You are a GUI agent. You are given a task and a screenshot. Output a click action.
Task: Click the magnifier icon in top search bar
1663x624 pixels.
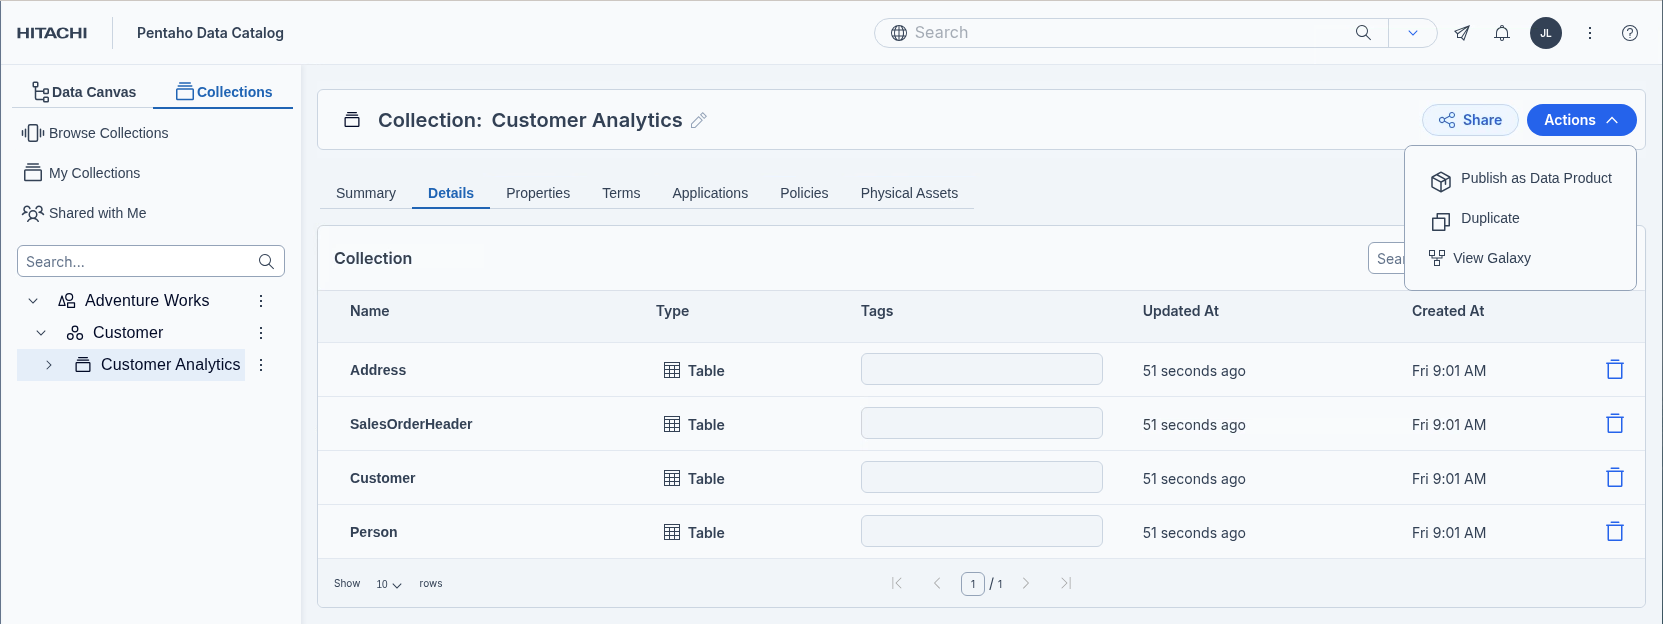point(1362,33)
